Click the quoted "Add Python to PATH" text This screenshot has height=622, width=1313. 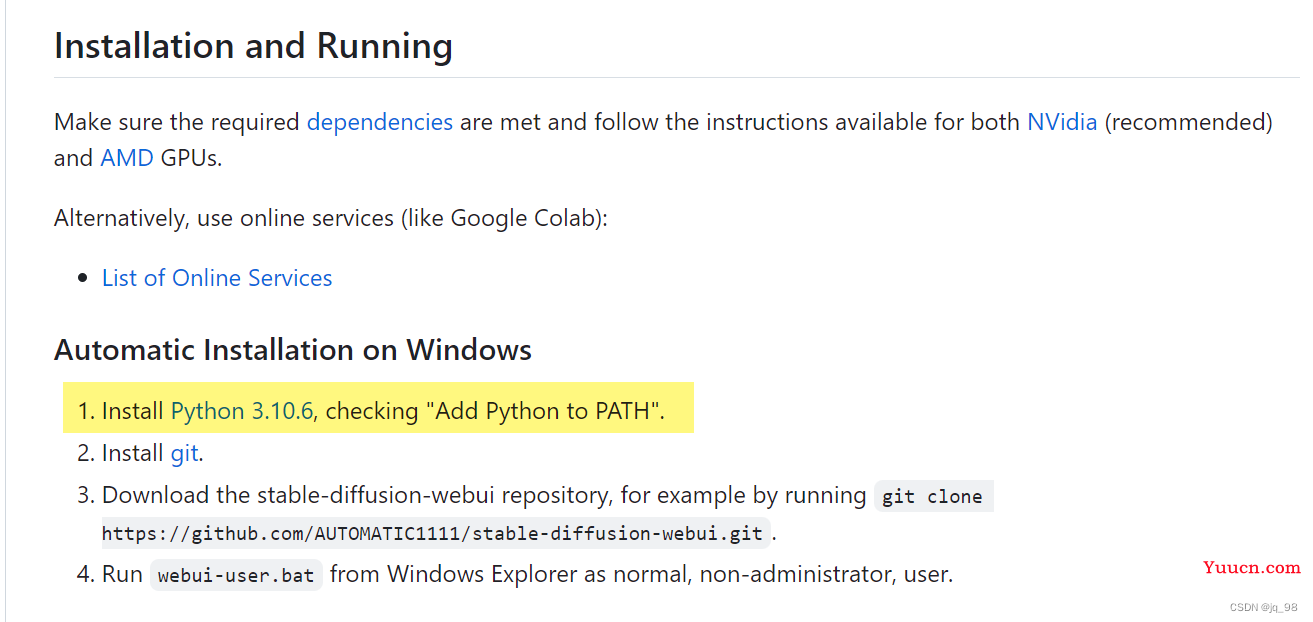(546, 411)
